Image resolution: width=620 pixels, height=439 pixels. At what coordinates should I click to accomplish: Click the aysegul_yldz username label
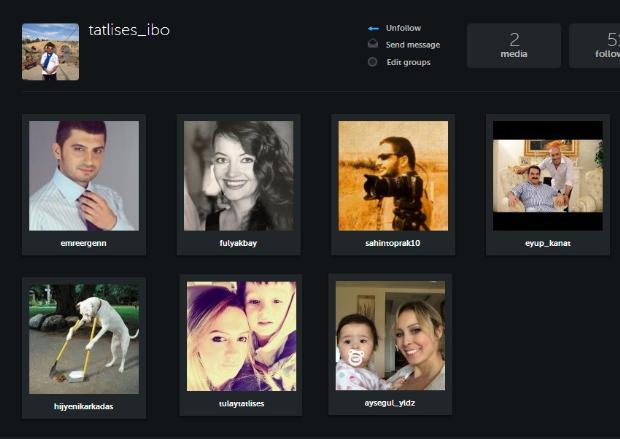[x=390, y=403]
